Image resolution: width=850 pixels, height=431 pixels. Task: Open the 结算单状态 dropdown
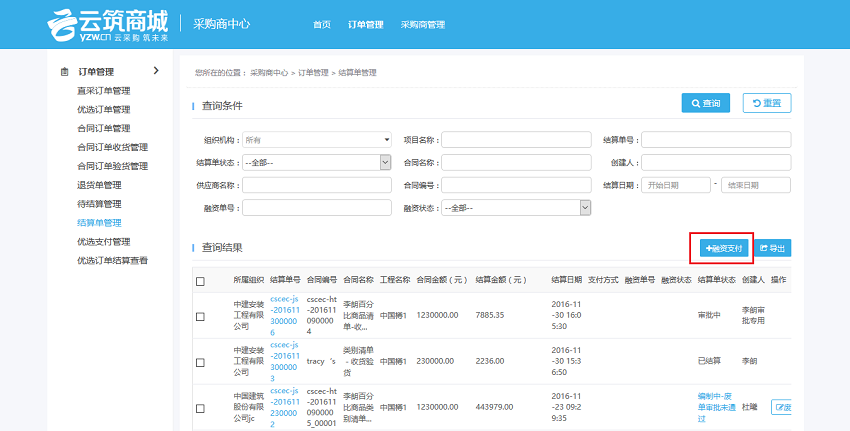(317, 163)
